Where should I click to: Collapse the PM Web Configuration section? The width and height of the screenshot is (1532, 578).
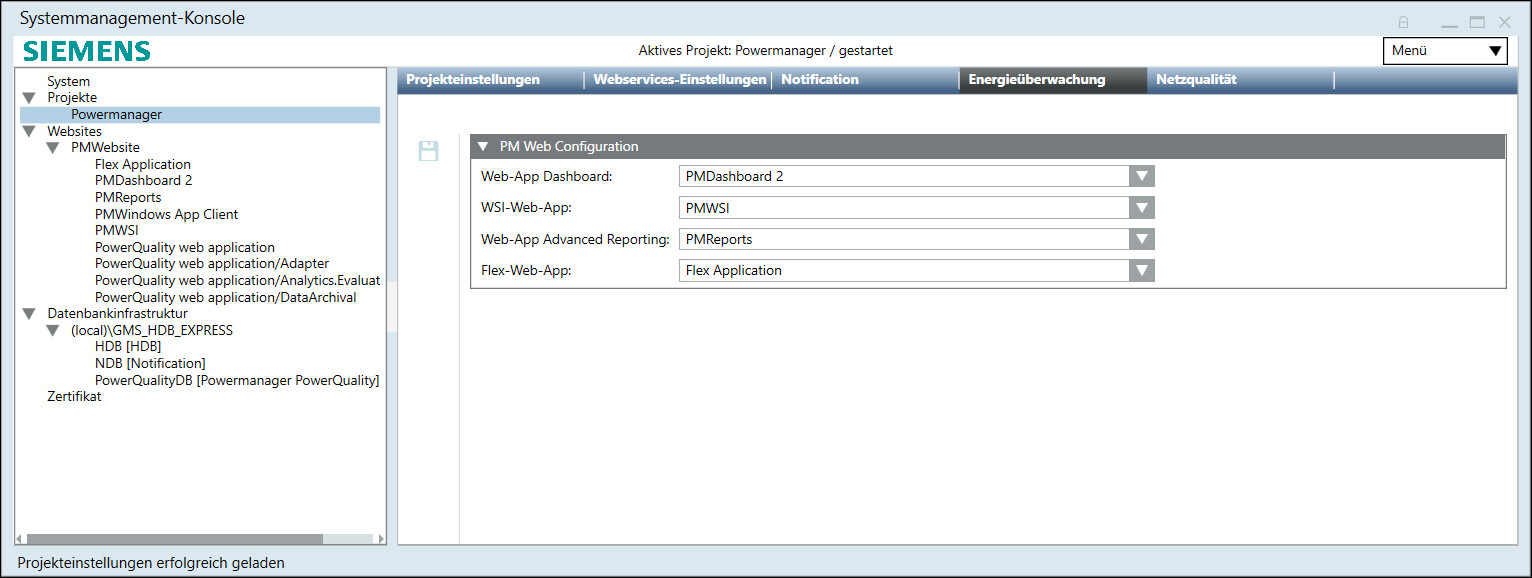pyautogui.click(x=483, y=146)
